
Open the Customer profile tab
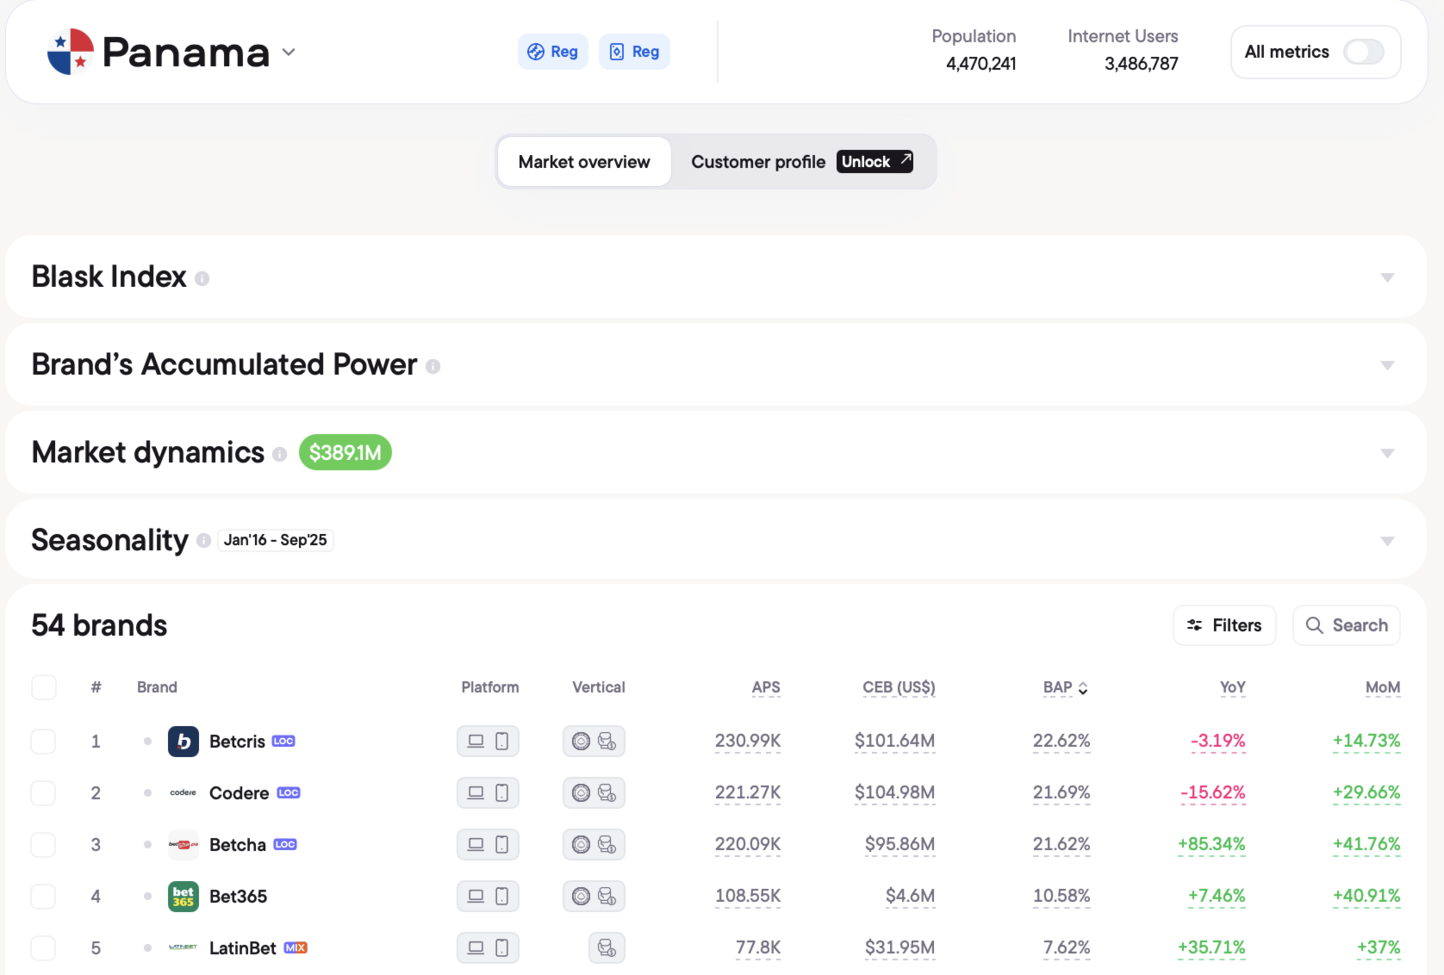[x=758, y=162]
